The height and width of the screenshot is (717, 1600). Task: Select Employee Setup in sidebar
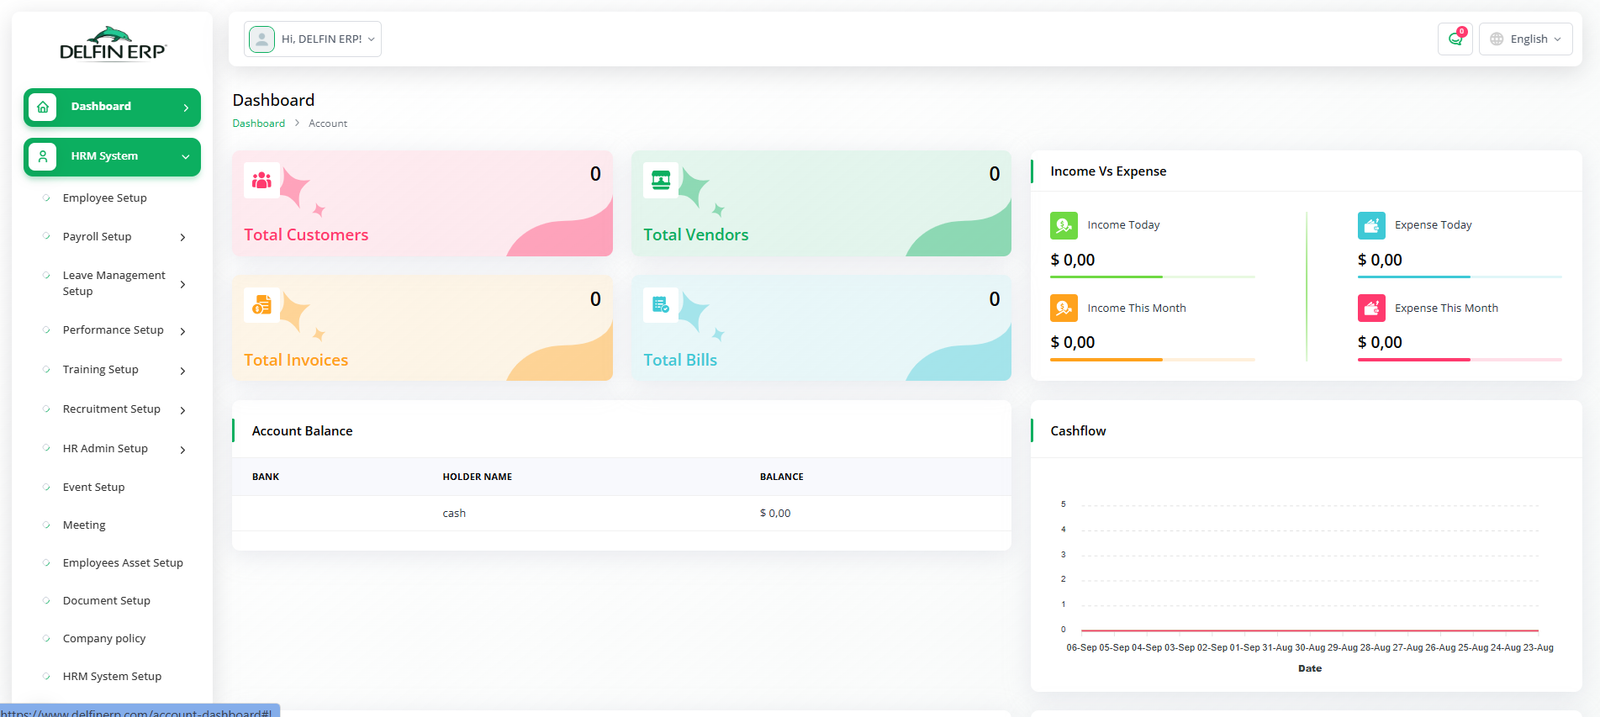click(105, 198)
